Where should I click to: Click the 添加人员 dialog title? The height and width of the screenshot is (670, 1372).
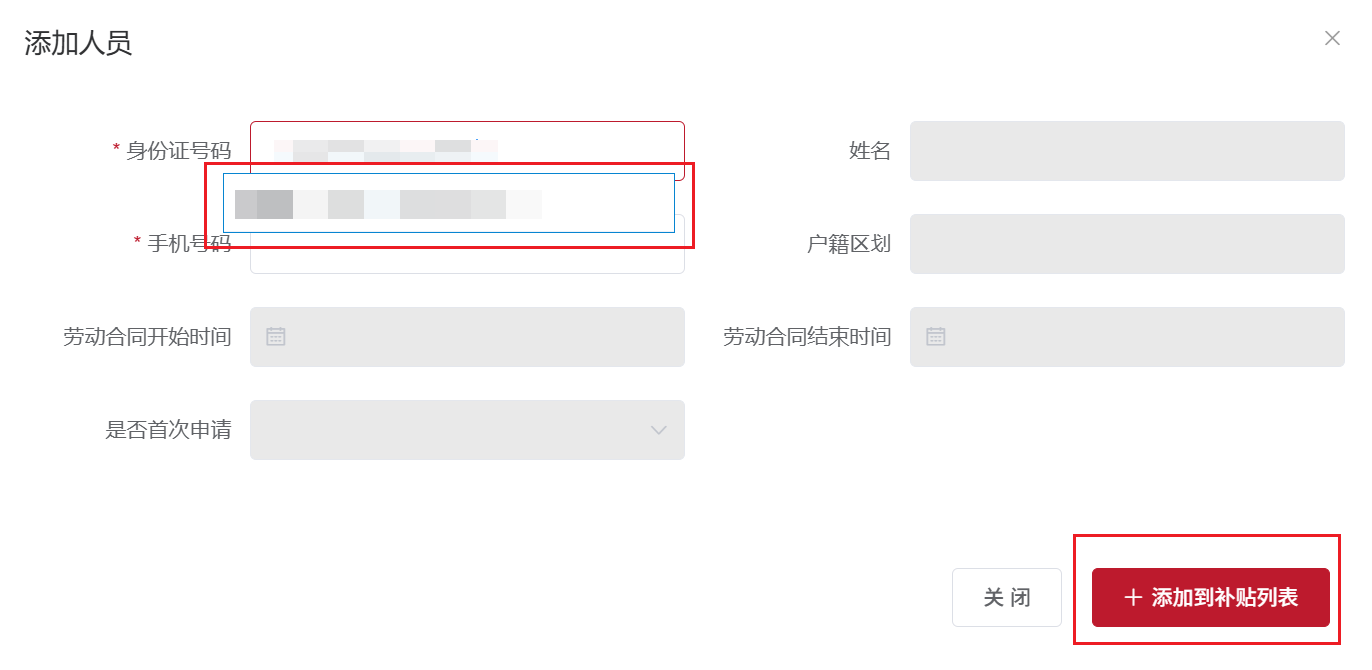click(x=78, y=43)
